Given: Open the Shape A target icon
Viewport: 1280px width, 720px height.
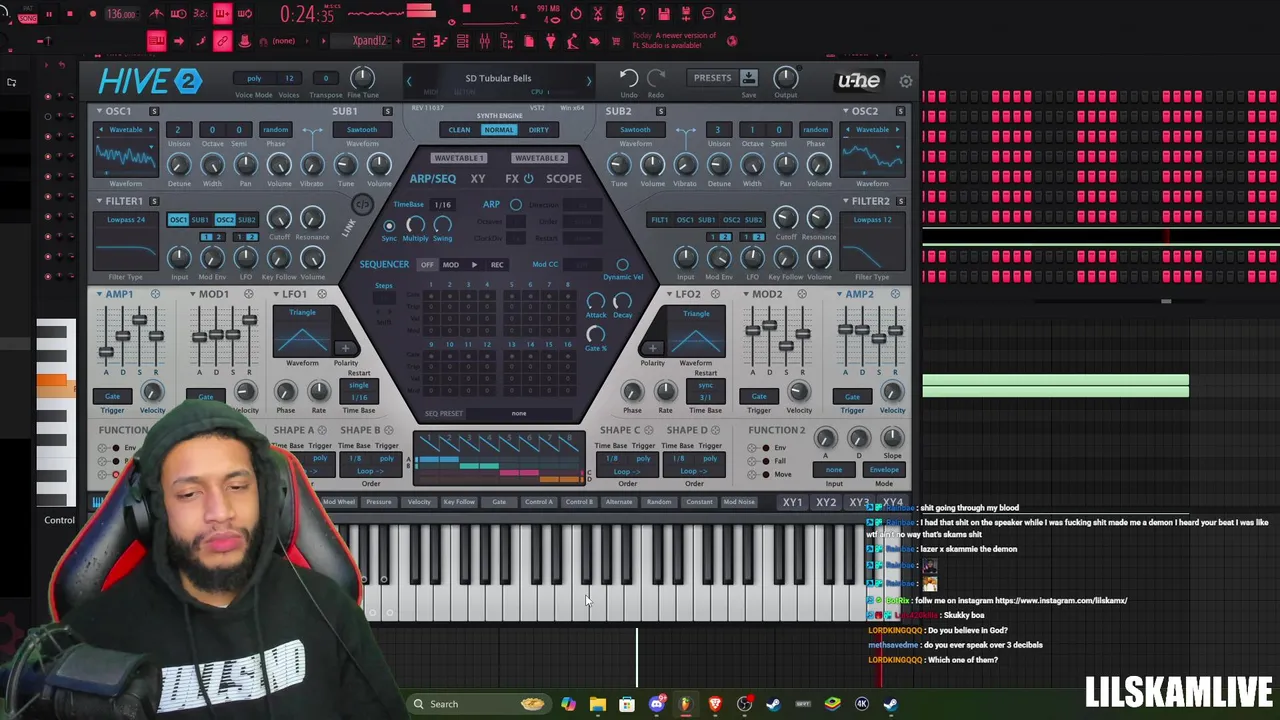Looking at the screenshot, I should 322,430.
